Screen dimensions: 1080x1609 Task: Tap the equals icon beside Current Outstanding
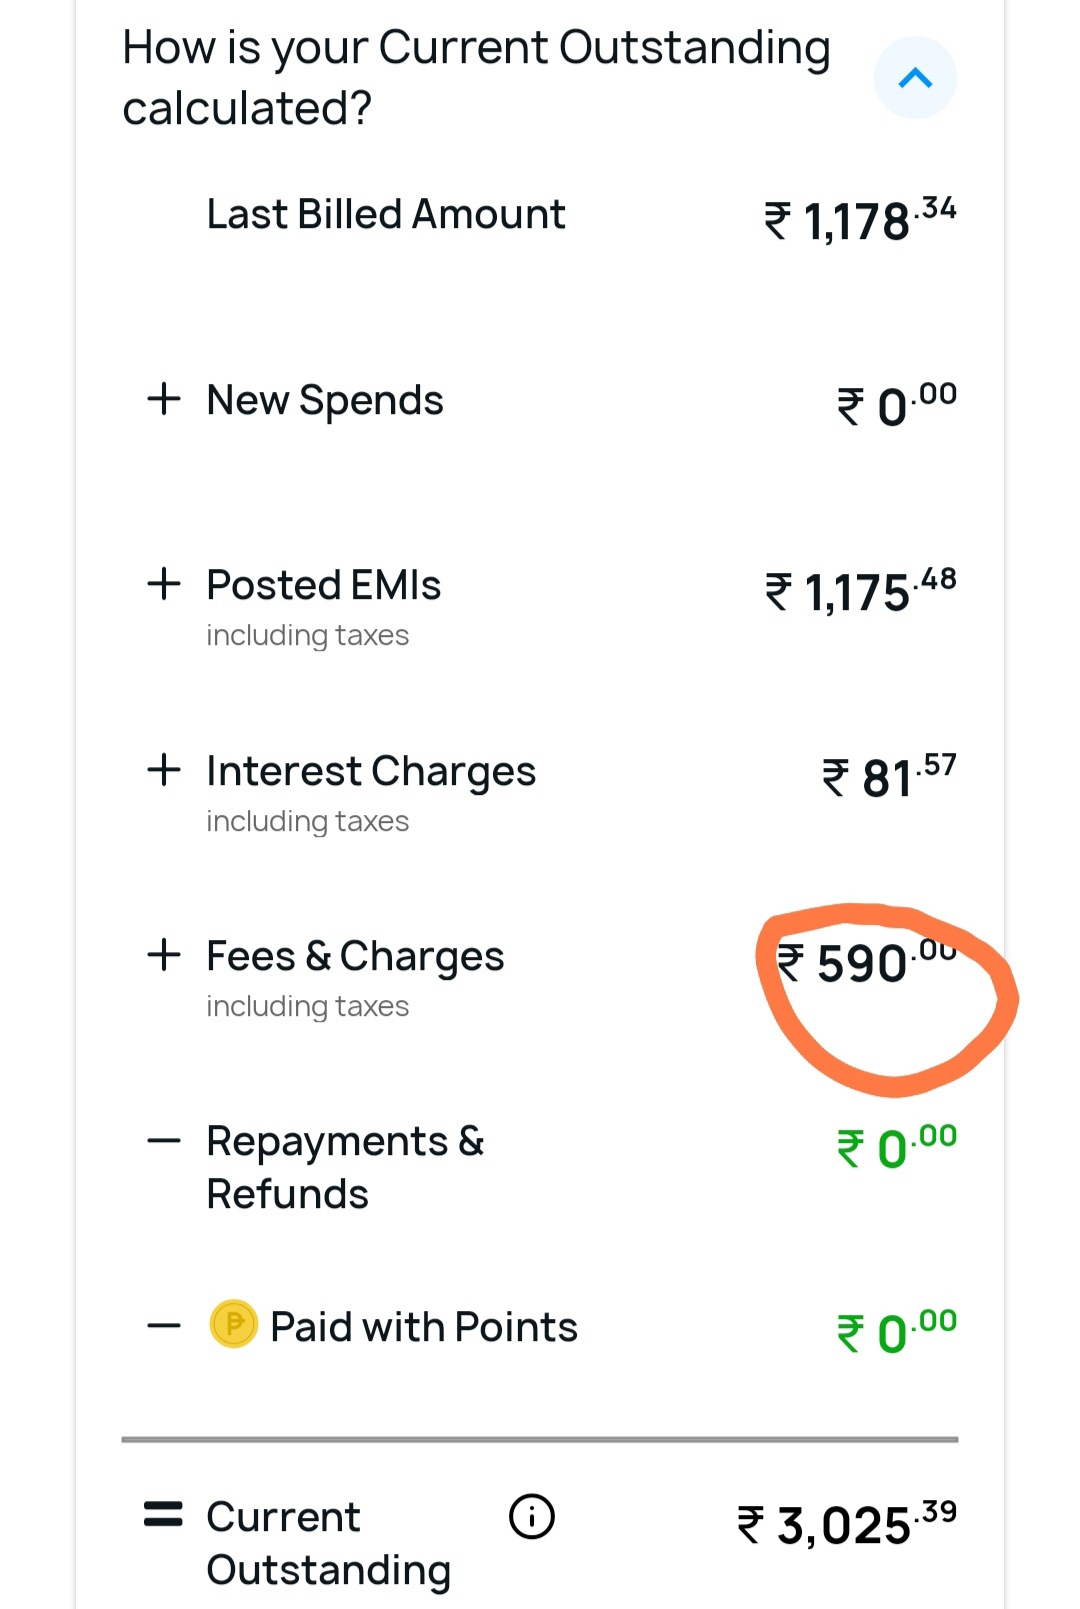[164, 1514]
